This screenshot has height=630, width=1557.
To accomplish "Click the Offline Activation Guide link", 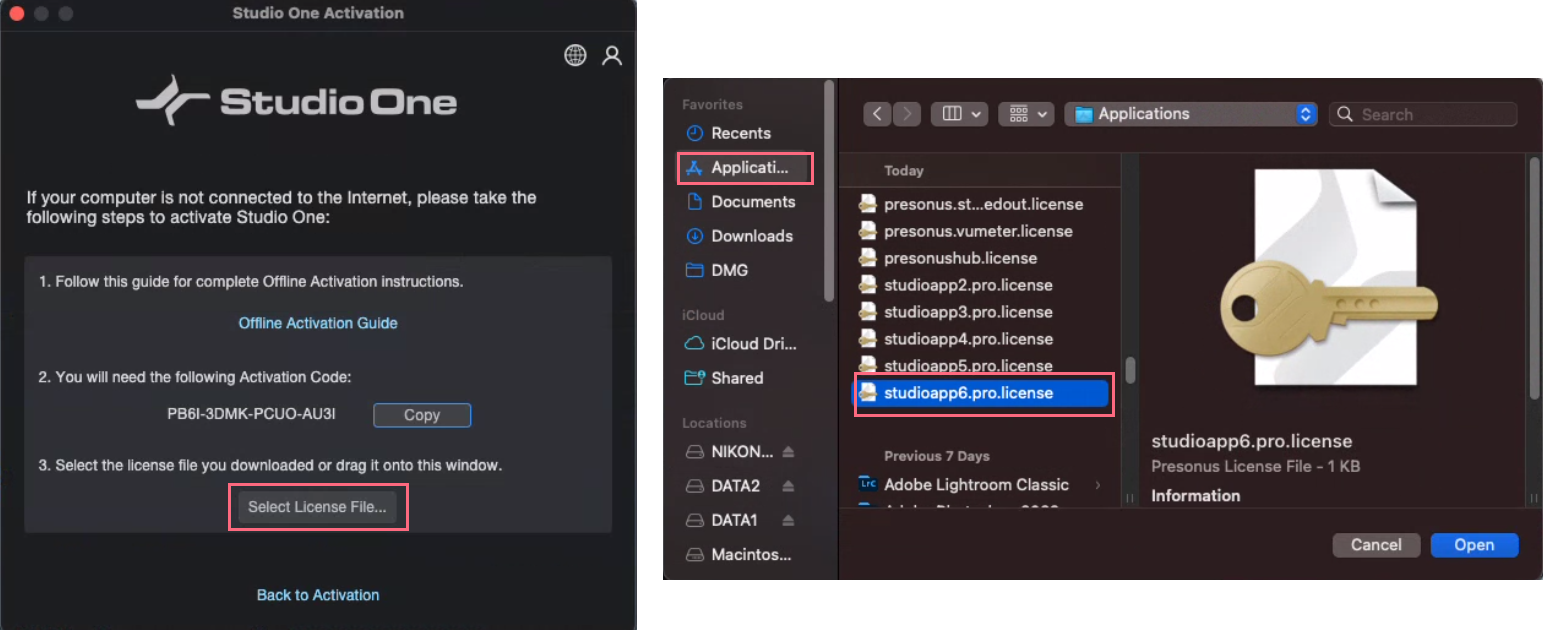I will (317, 322).
